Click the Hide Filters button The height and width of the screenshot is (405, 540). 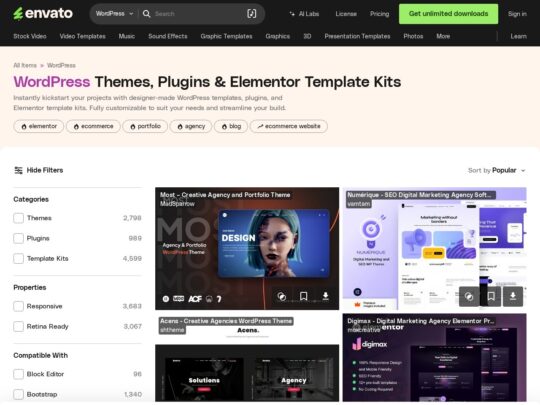click(x=39, y=170)
